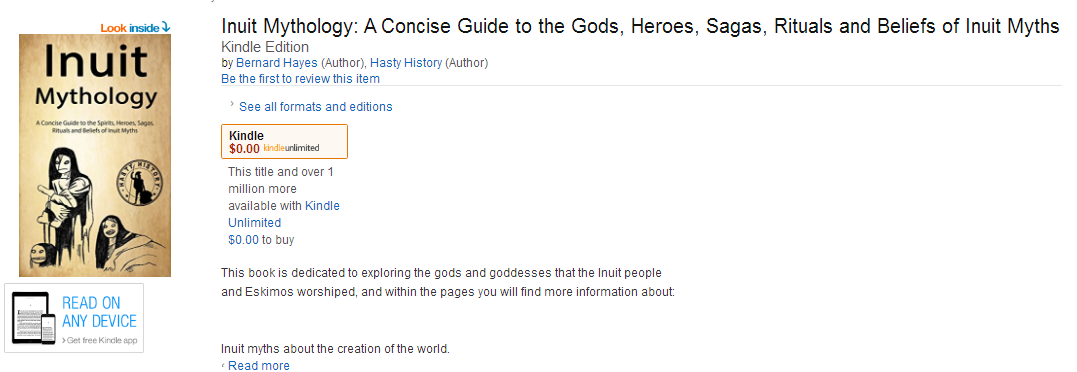The image size is (1077, 372).
Task: Select the Kindle format option box
Action: pos(284,141)
